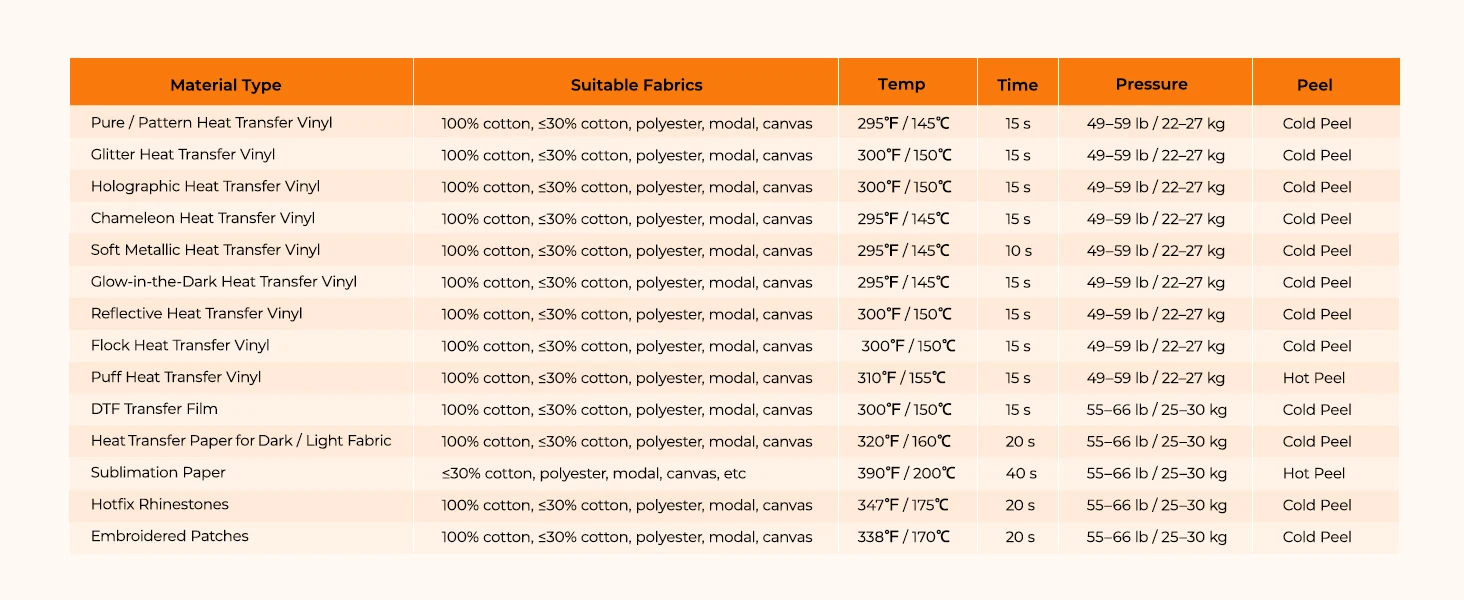Select the Time column header
This screenshot has height=600, width=1464.
coord(1017,85)
